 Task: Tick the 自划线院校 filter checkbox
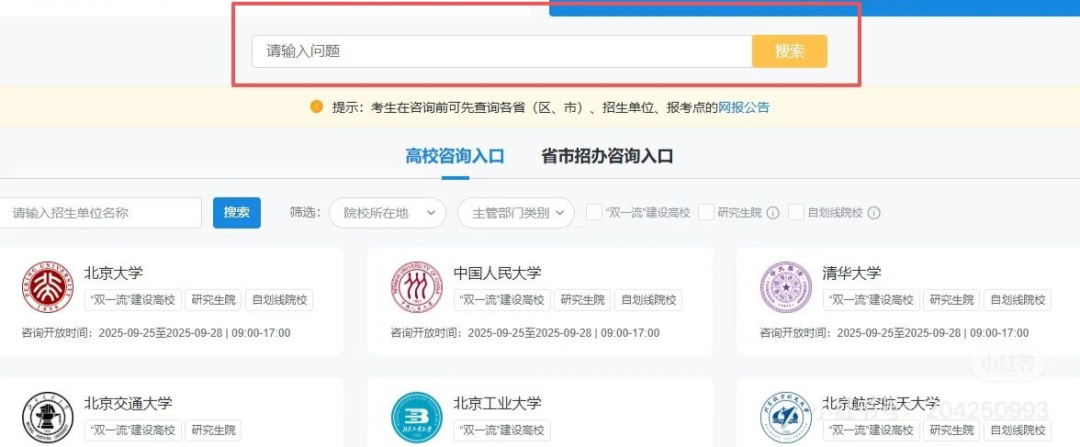[x=796, y=212]
